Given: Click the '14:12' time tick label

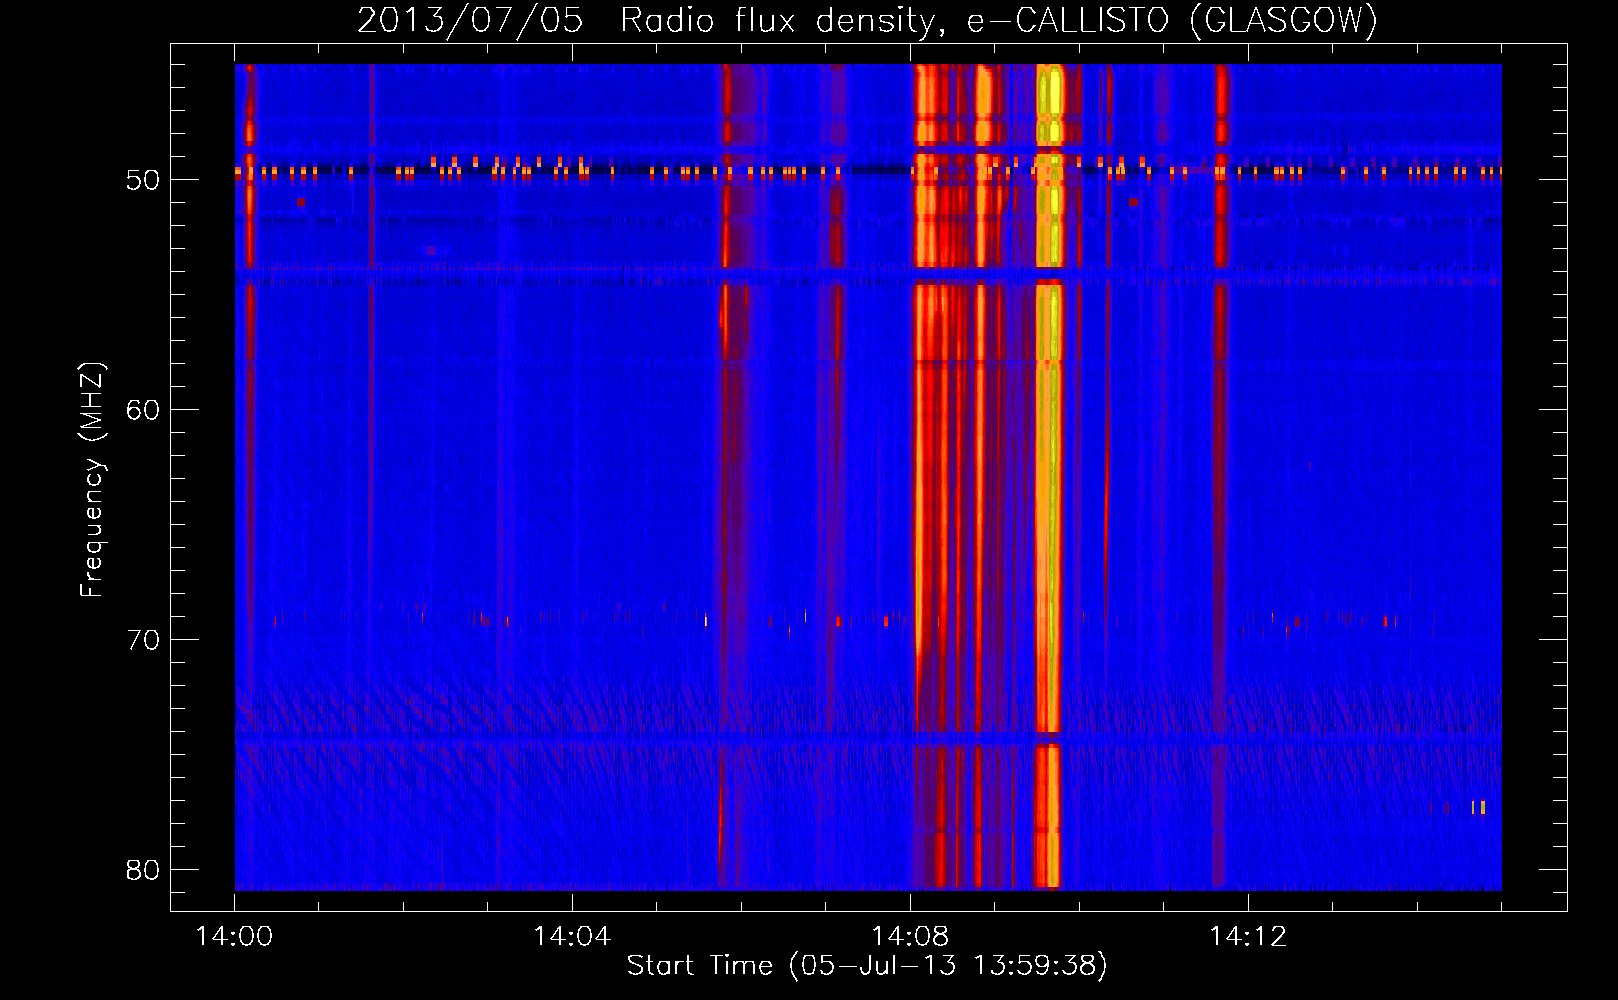Looking at the screenshot, I should [x=1248, y=937].
